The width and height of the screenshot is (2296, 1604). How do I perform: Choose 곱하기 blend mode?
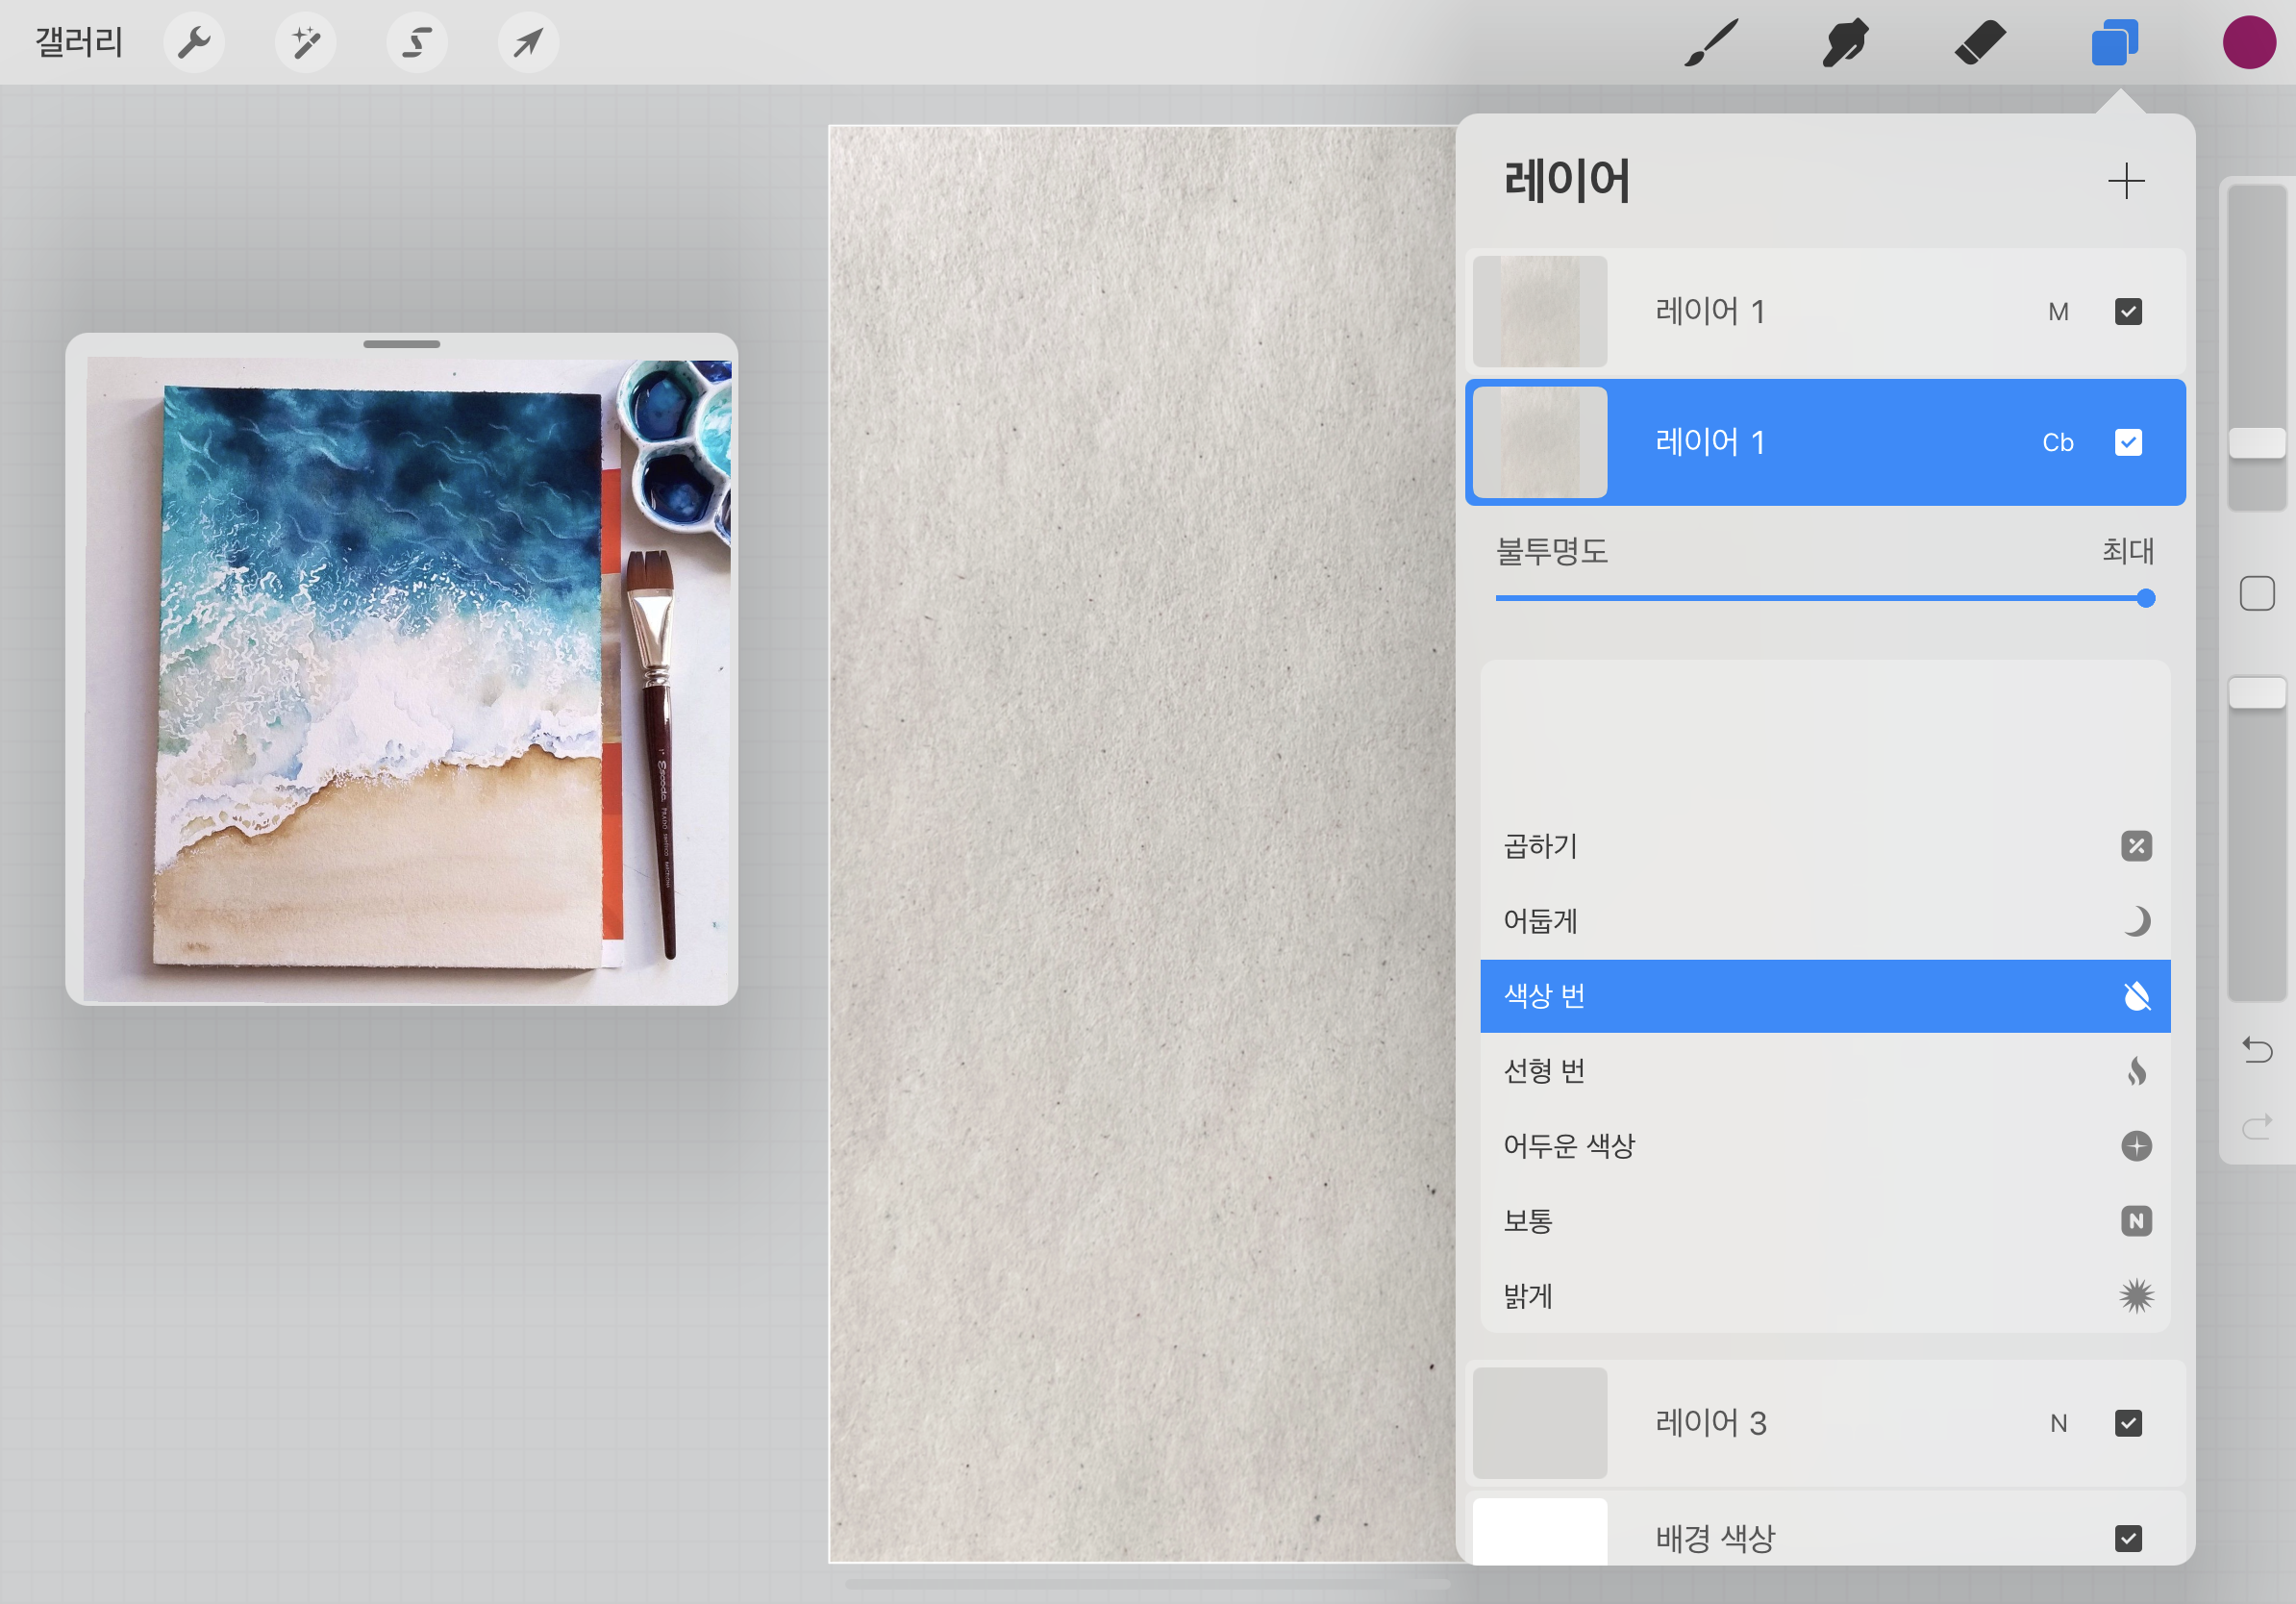[1824, 846]
